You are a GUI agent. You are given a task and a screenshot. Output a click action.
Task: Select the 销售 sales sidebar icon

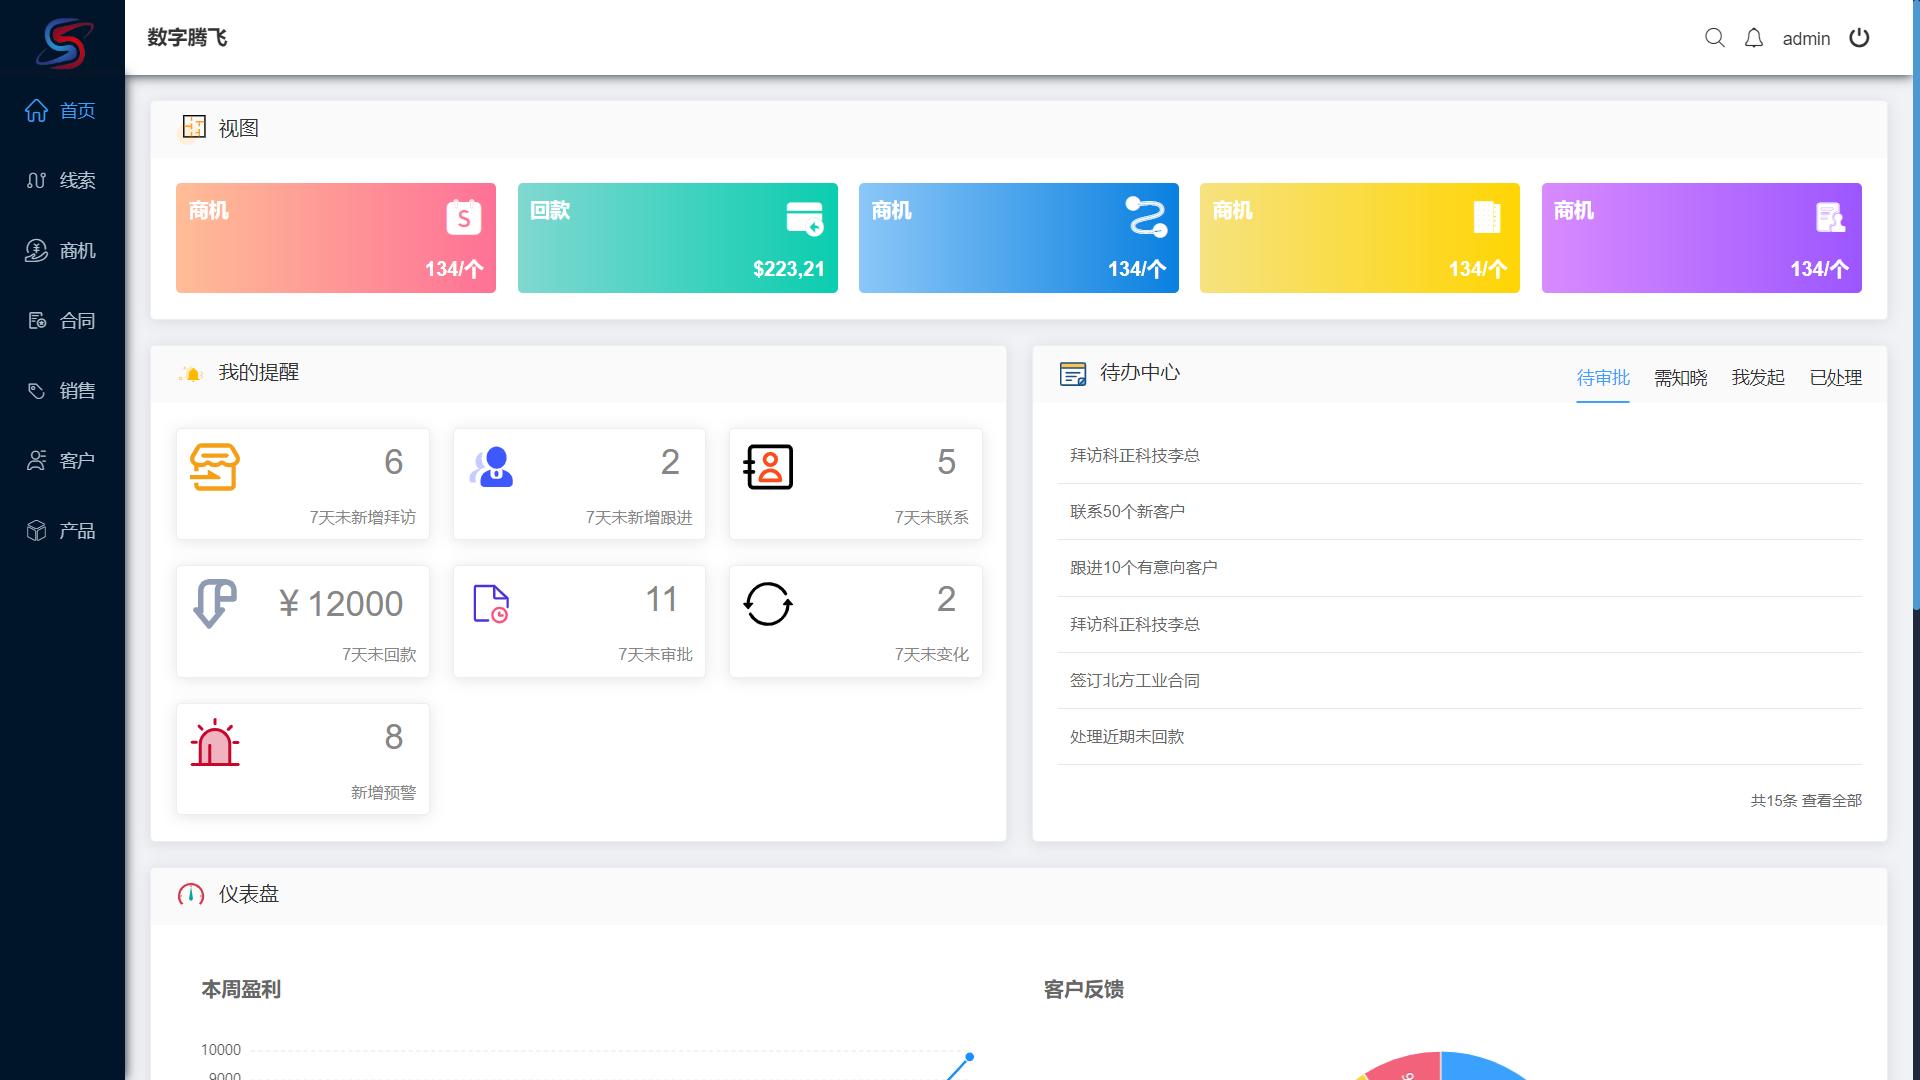(x=36, y=390)
